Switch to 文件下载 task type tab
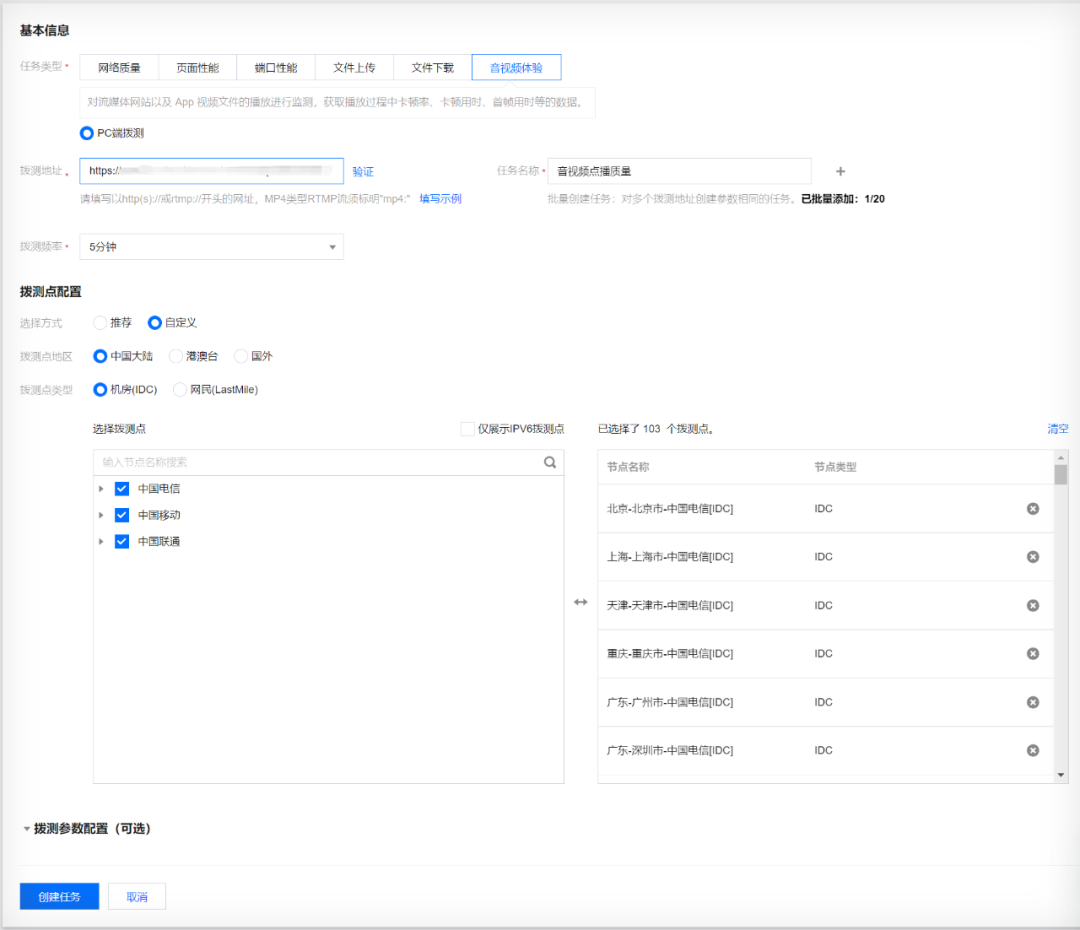 pos(432,68)
